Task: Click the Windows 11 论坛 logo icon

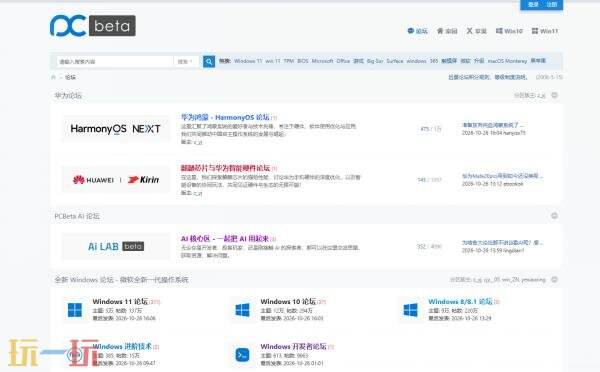Action: (75, 310)
